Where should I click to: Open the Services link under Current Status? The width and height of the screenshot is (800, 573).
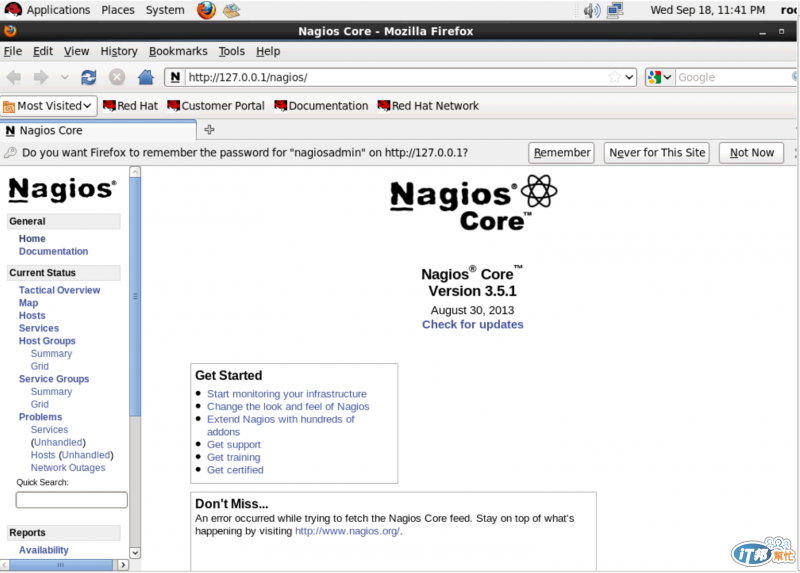pyautogui.click(x=39, y=328)
